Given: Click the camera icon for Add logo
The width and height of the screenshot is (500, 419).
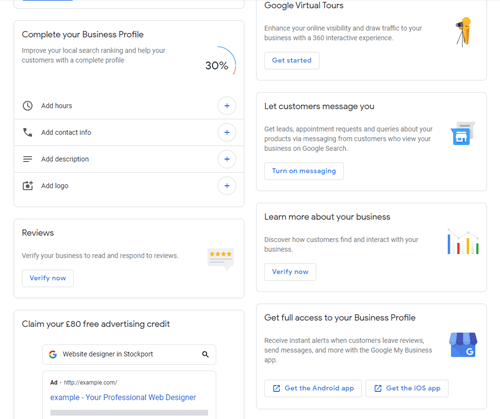Looking at the screenshot, I should tap(28, 186).
